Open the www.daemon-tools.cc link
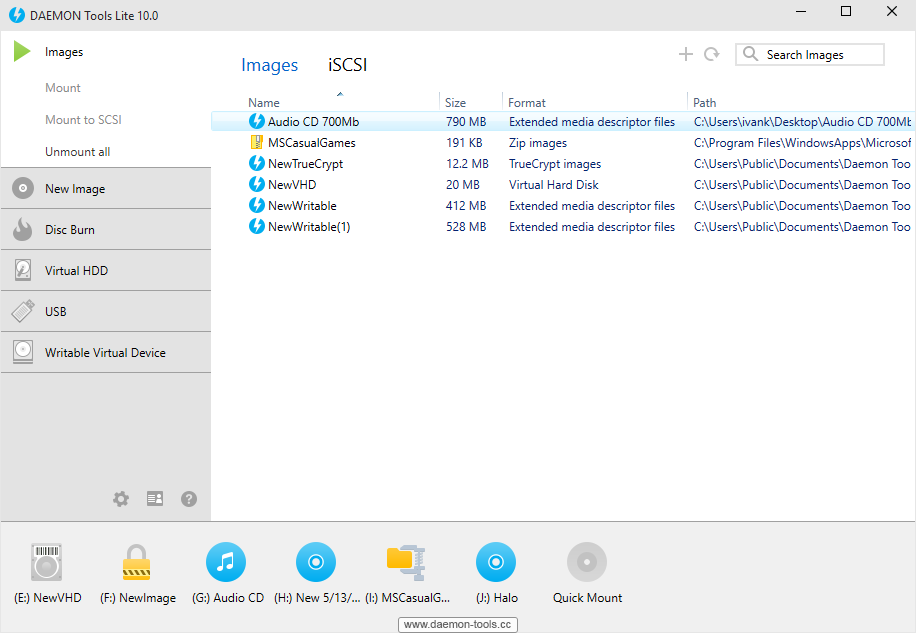 click(x=458, y=625)
